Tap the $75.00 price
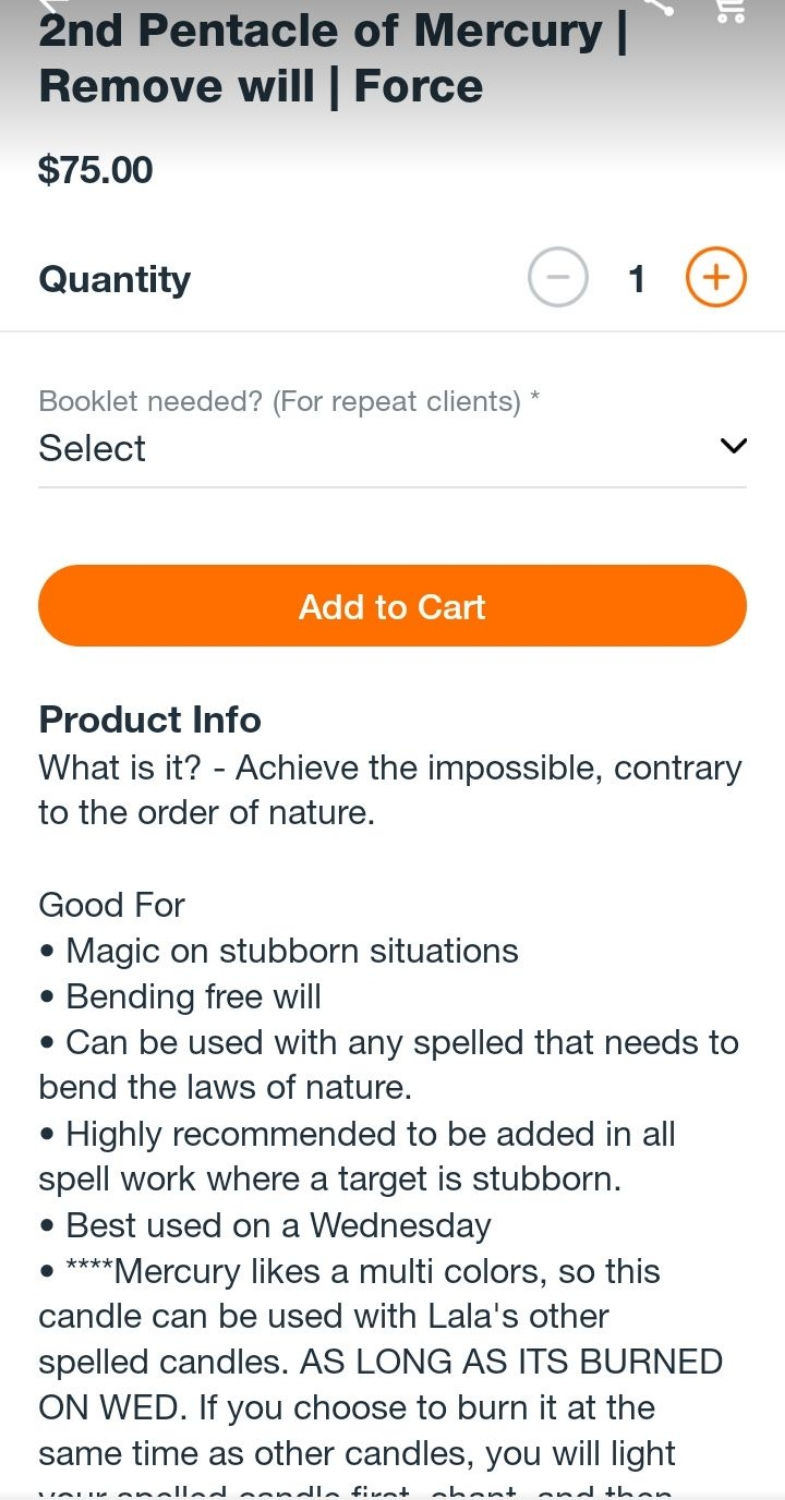The image size is (785, 1500). 96,170
